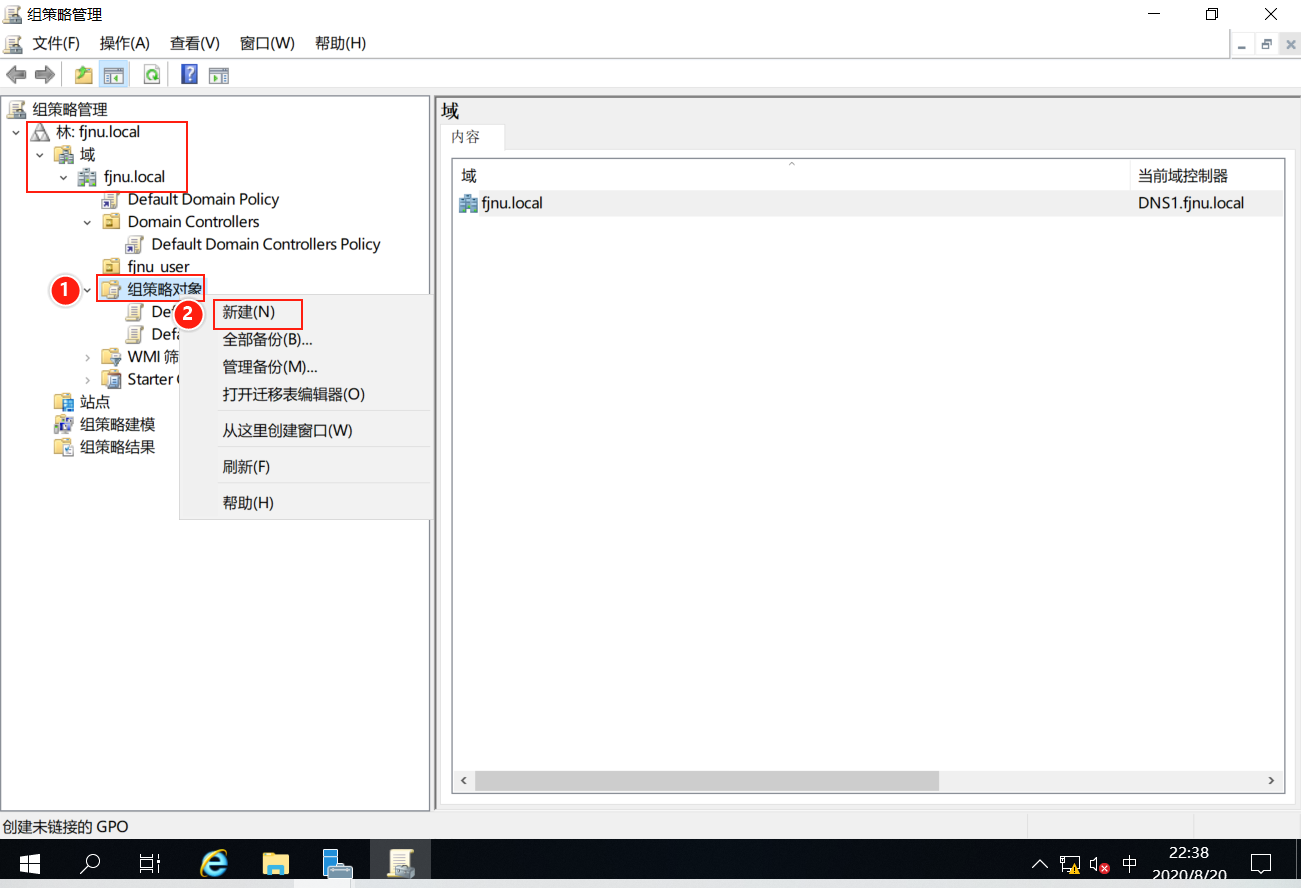This screenshot has width=1301, height=888.
Task: Click the Forward arrow in toolbar
Action: (x=44, y=75)
